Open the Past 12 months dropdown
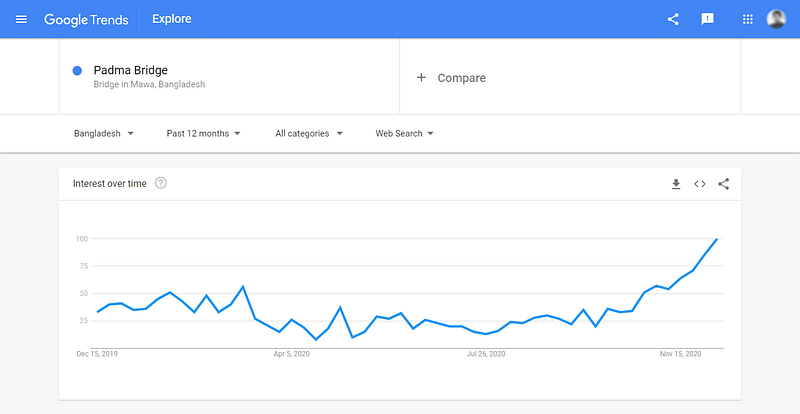 pos(203,133)
